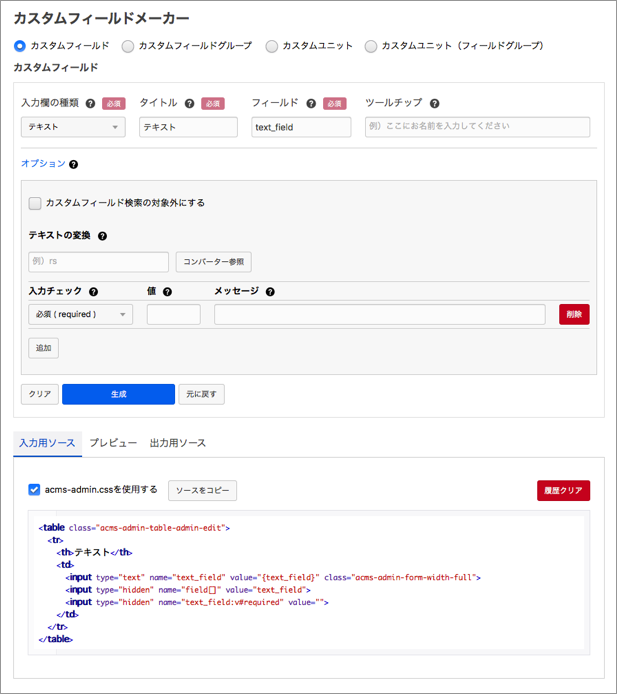This screenshot has width=617, height=694.
Task: Open the 必須 (required) validation dropdown
Action: [x=81, y=314]
